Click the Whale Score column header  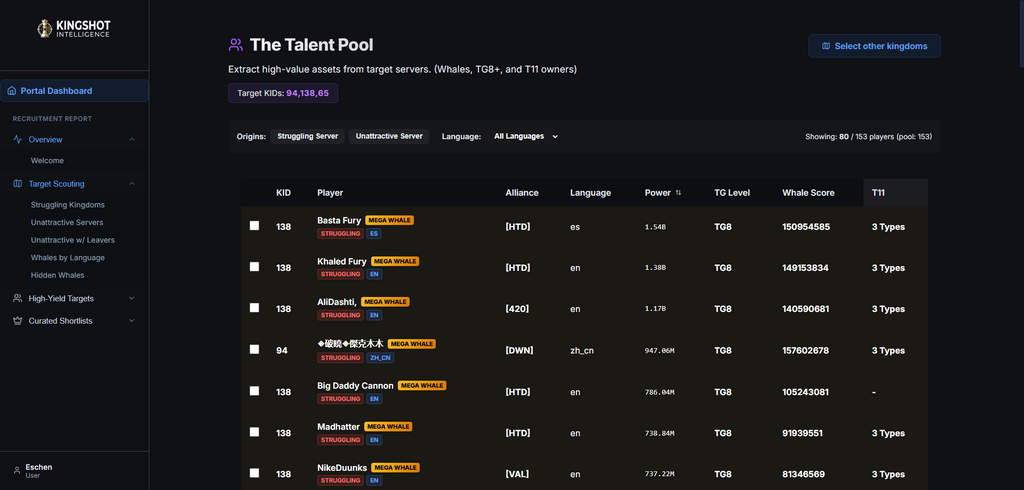(x=808, y=193)
